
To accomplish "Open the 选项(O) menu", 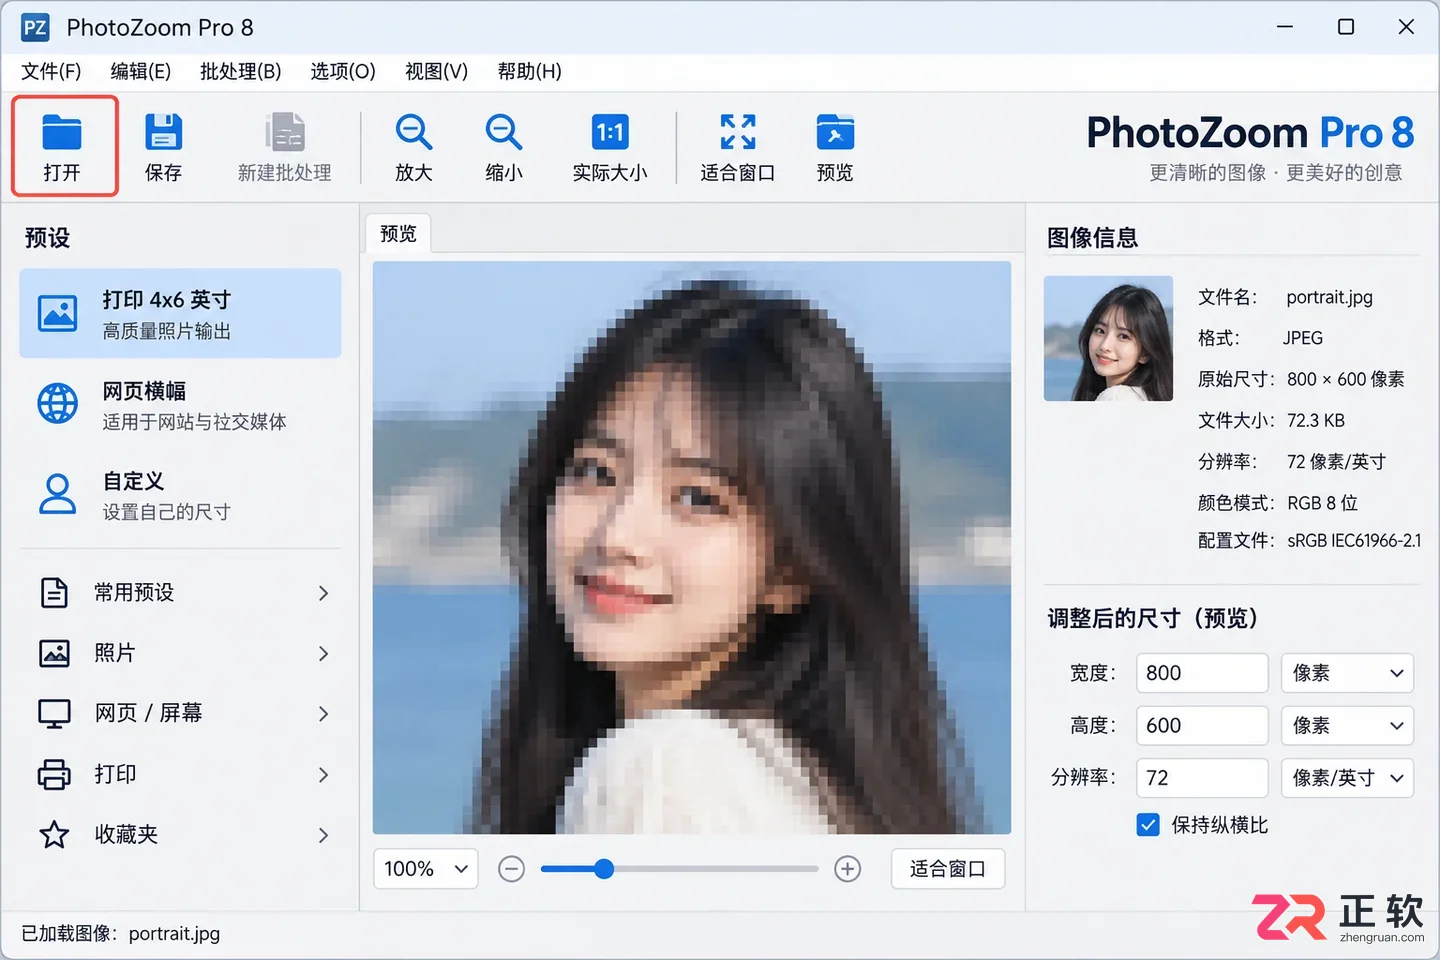I will point(343,71).
